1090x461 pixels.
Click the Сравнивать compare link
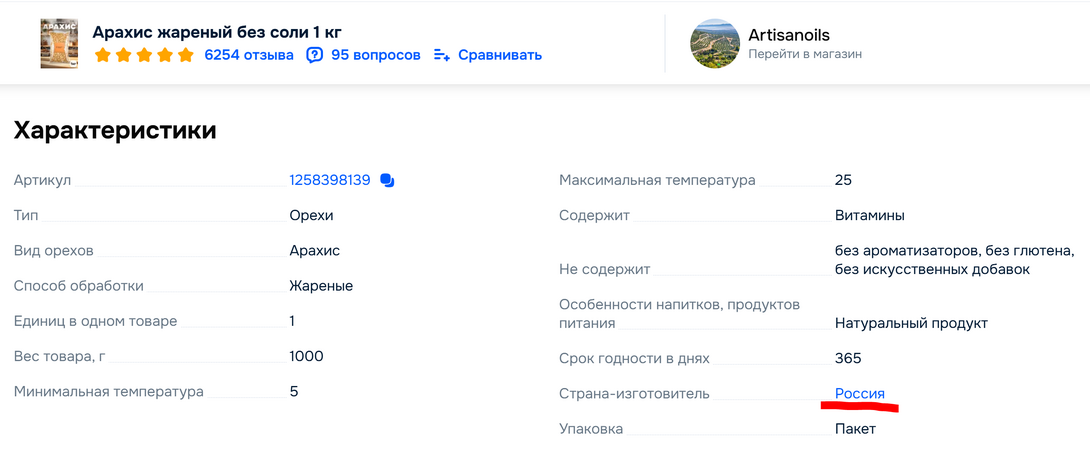[x=500, y=55]
